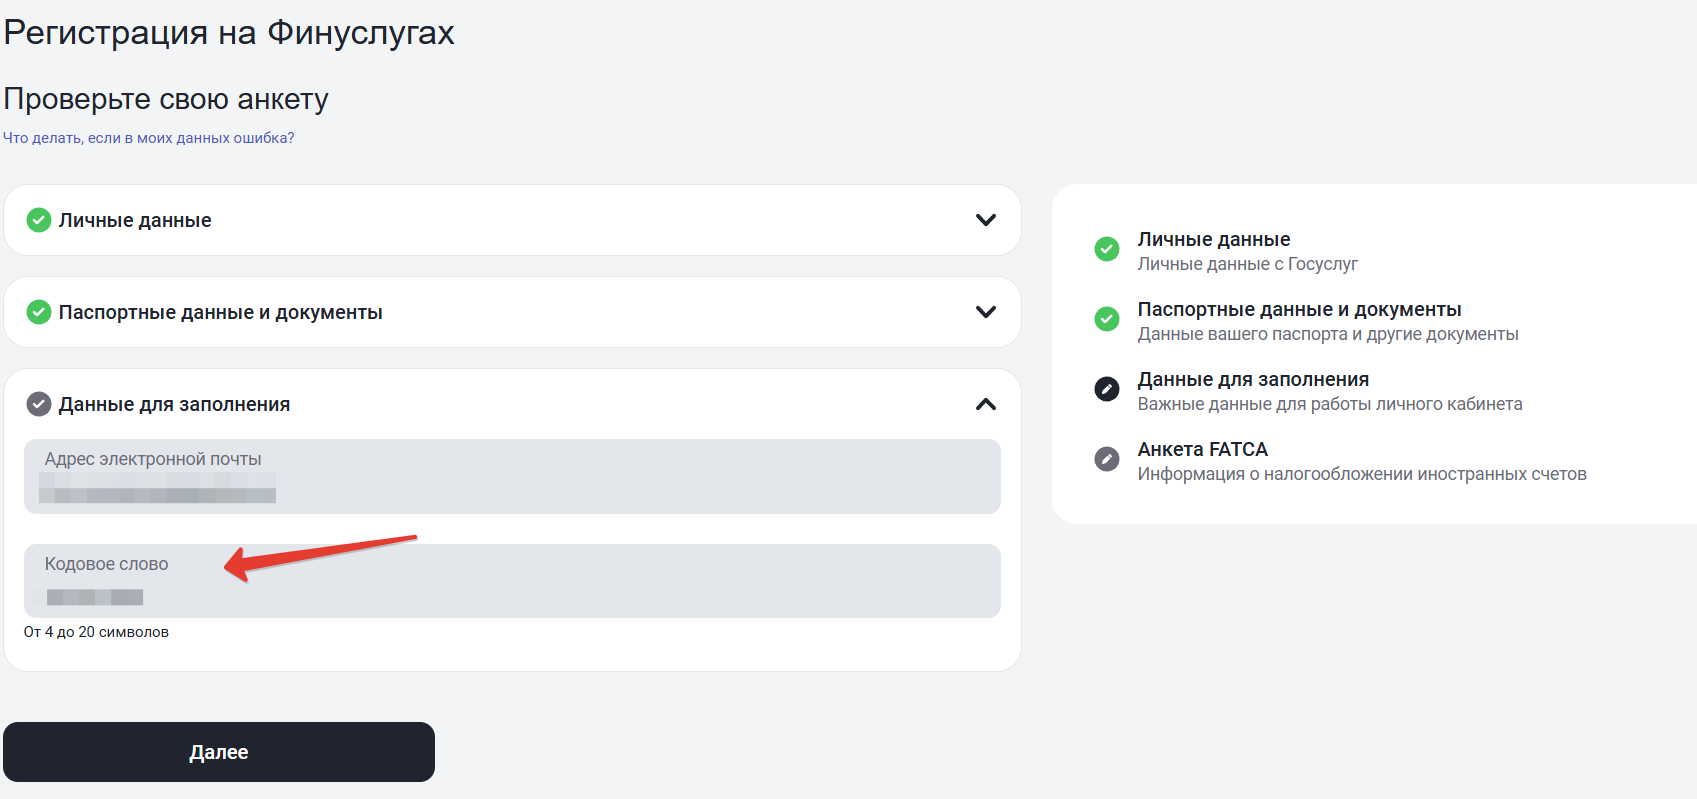Select sidebar step title Данные для заполнения
This screenshot has height=799, width=1697.
click(1253, 379)
